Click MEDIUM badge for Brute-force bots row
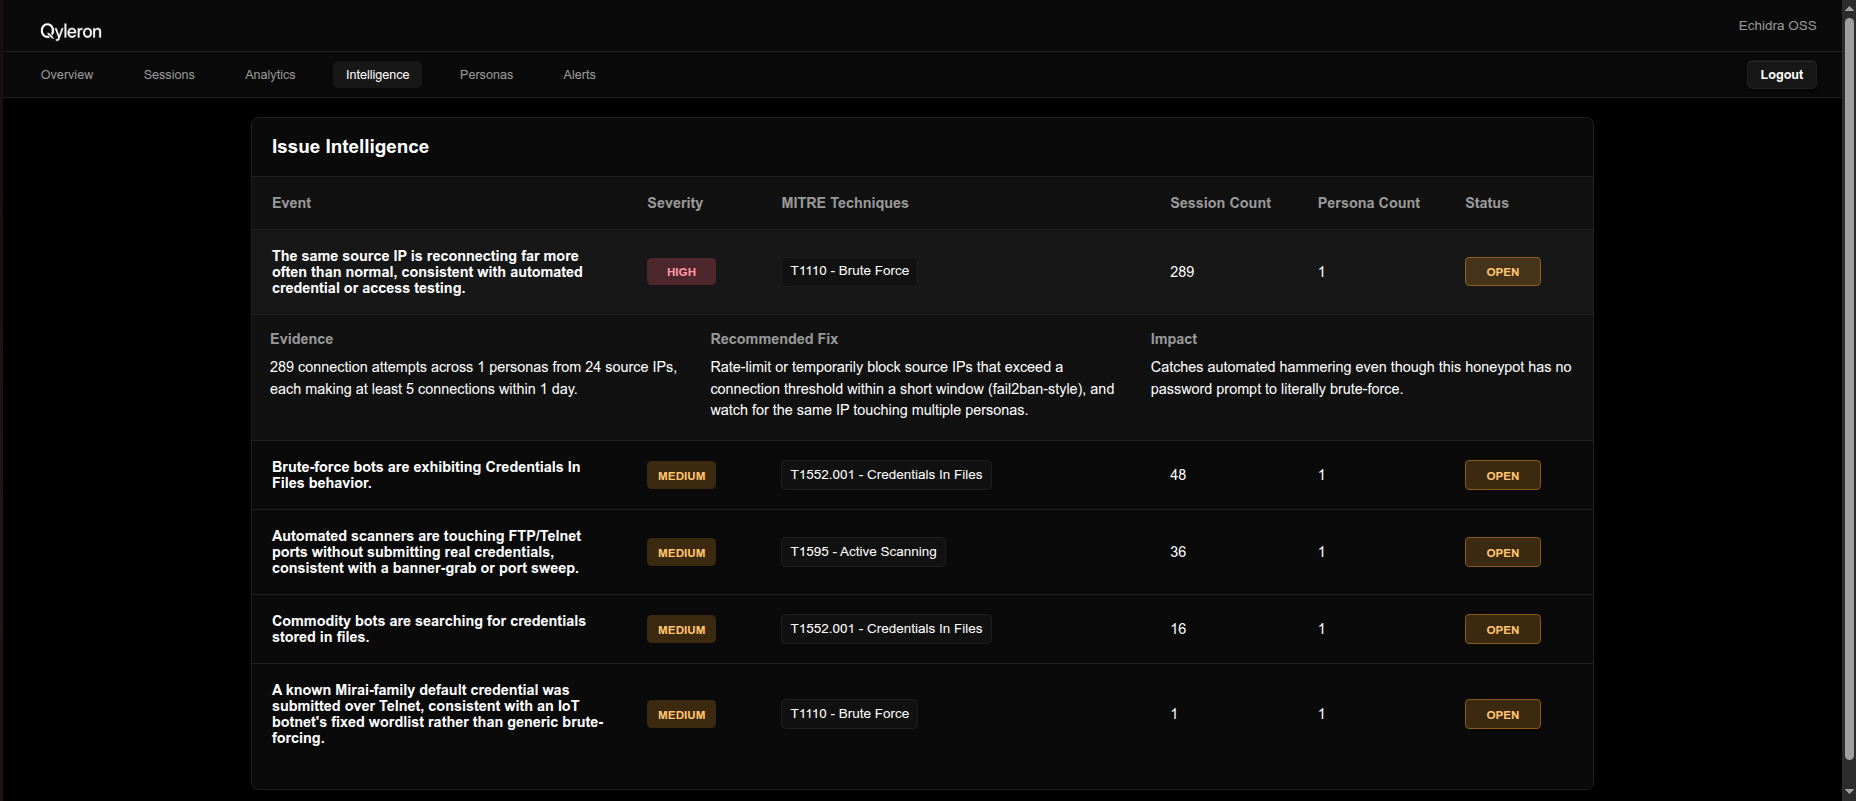Screen dimensions: 1856x801 point(681,476)
